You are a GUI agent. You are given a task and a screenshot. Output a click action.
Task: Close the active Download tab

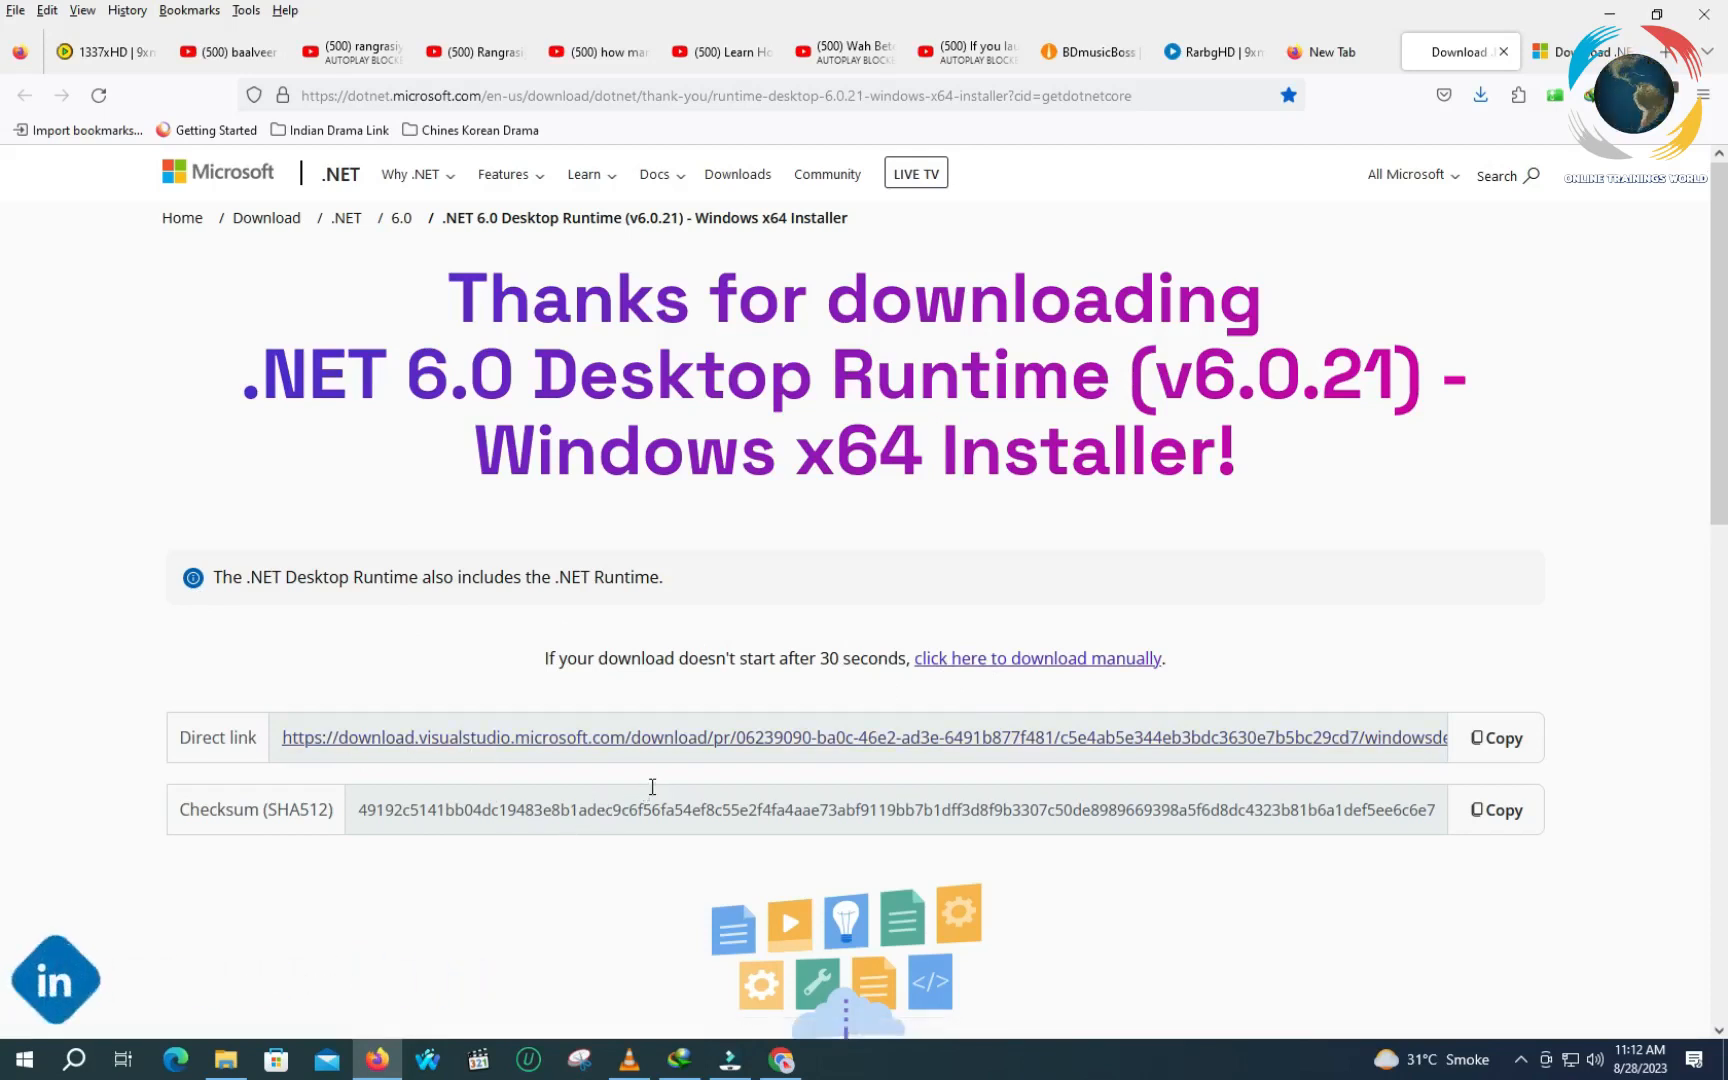click(x=1503, y=52)
